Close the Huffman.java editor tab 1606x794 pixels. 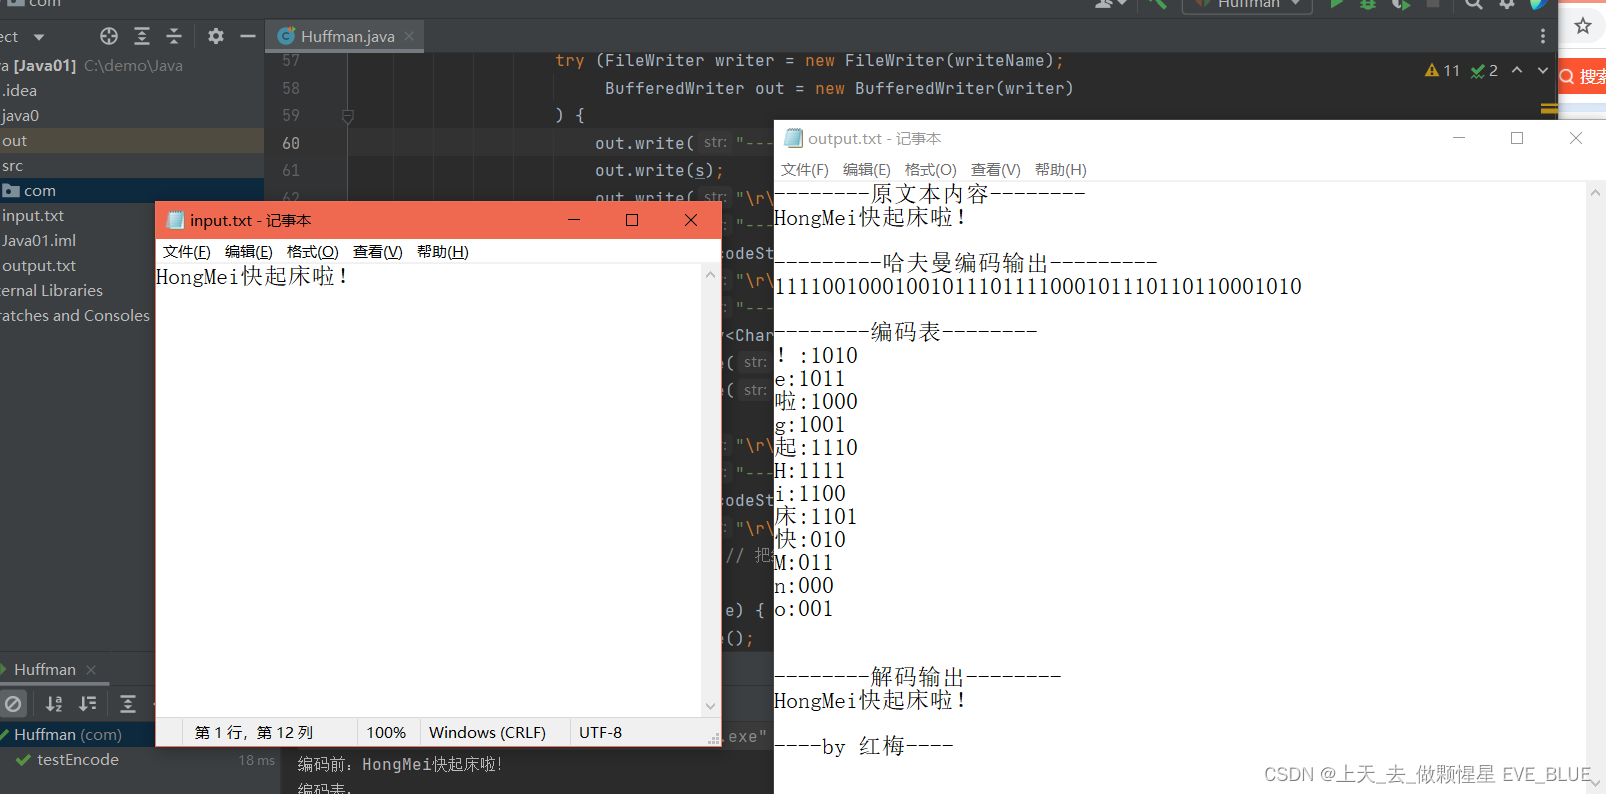409,36
